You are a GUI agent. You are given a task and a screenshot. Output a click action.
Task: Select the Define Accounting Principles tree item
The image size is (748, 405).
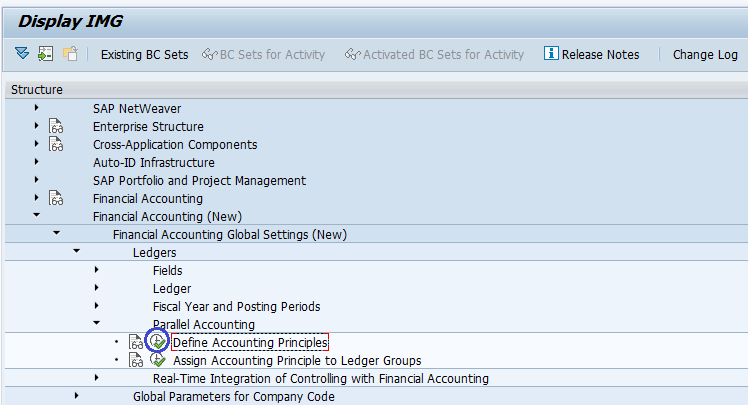pyautogui.click(x=250, y=343)
